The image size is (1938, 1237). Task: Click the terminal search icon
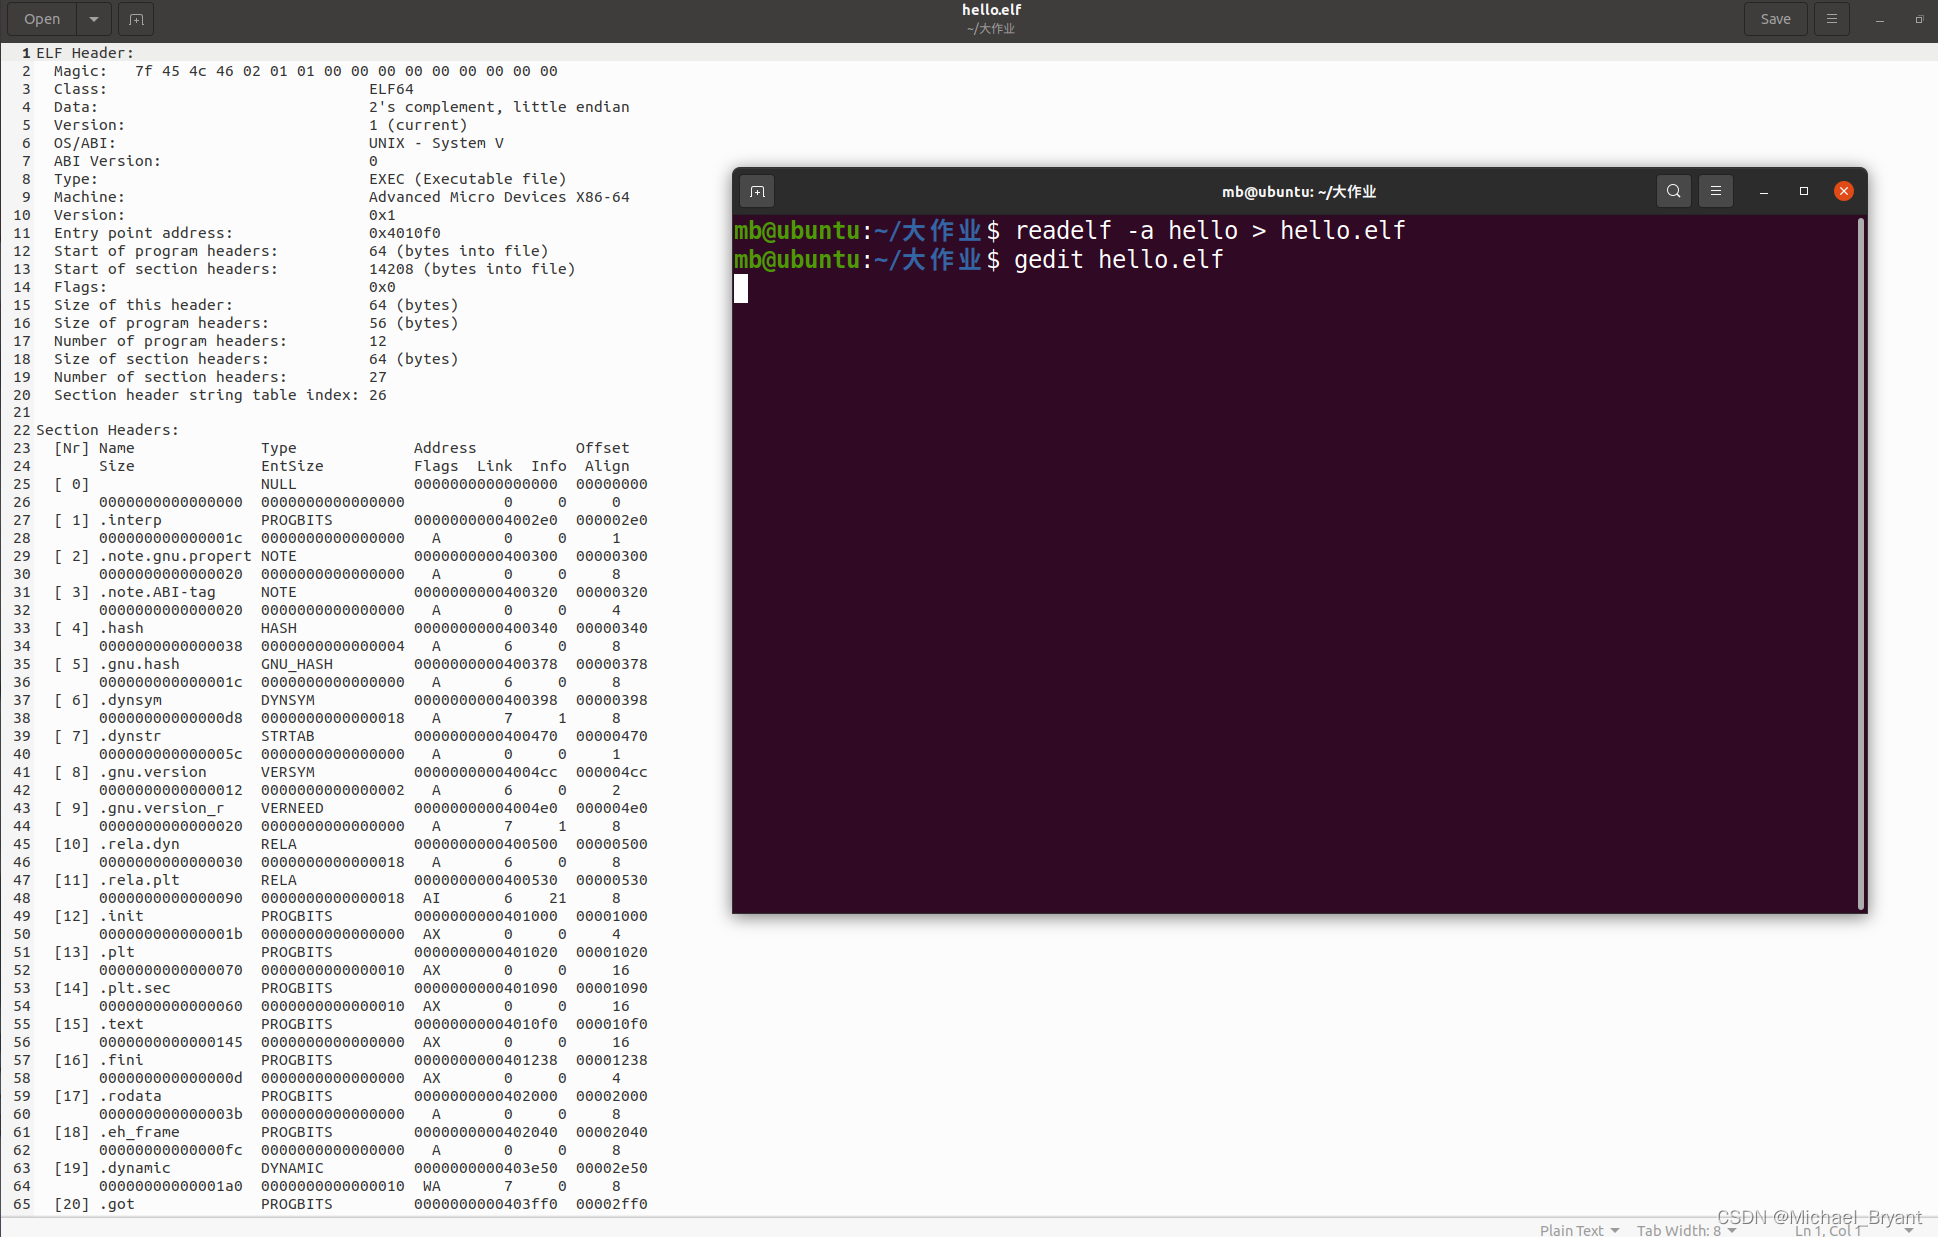(1673, 191)
